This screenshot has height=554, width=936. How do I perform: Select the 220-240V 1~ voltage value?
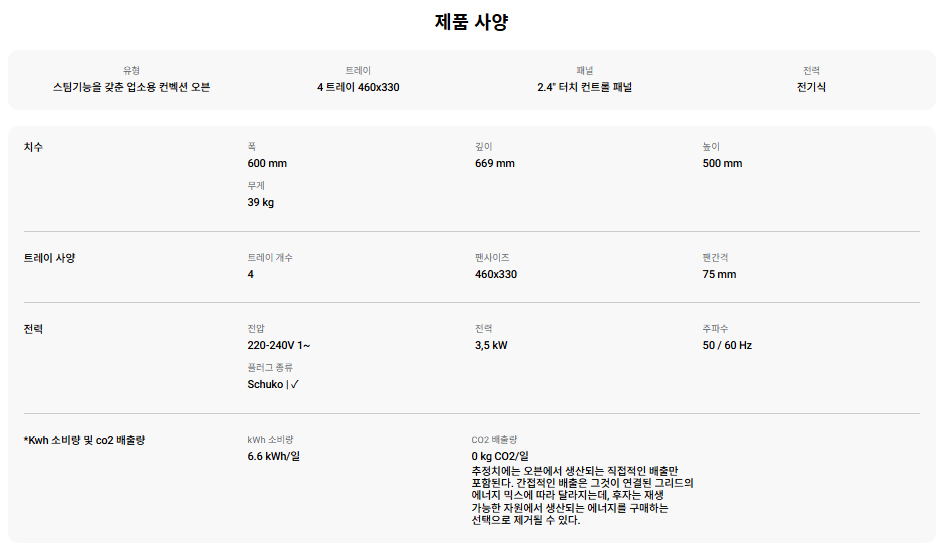pyautogui.click(x=279, y=345)
